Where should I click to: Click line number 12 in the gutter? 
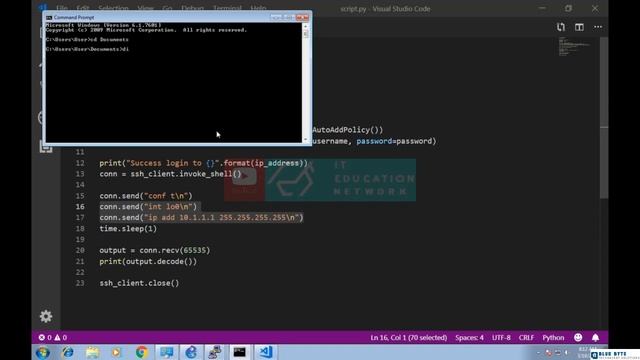[x=80, y=163]
